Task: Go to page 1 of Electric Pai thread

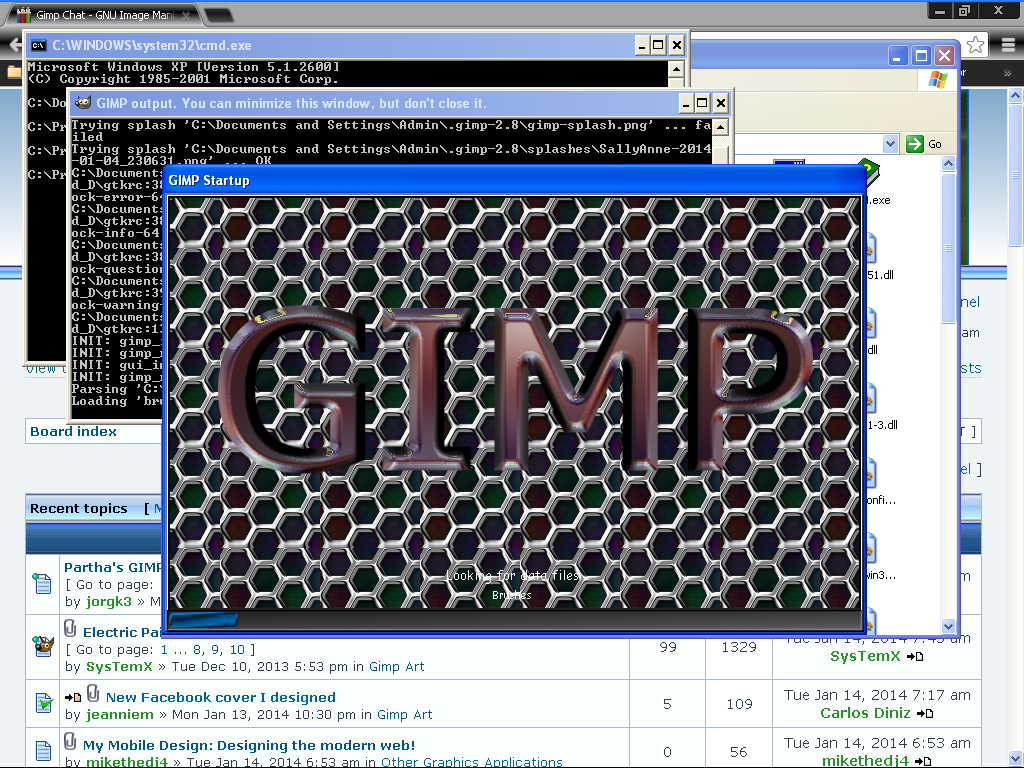Action: click(164, 649)
